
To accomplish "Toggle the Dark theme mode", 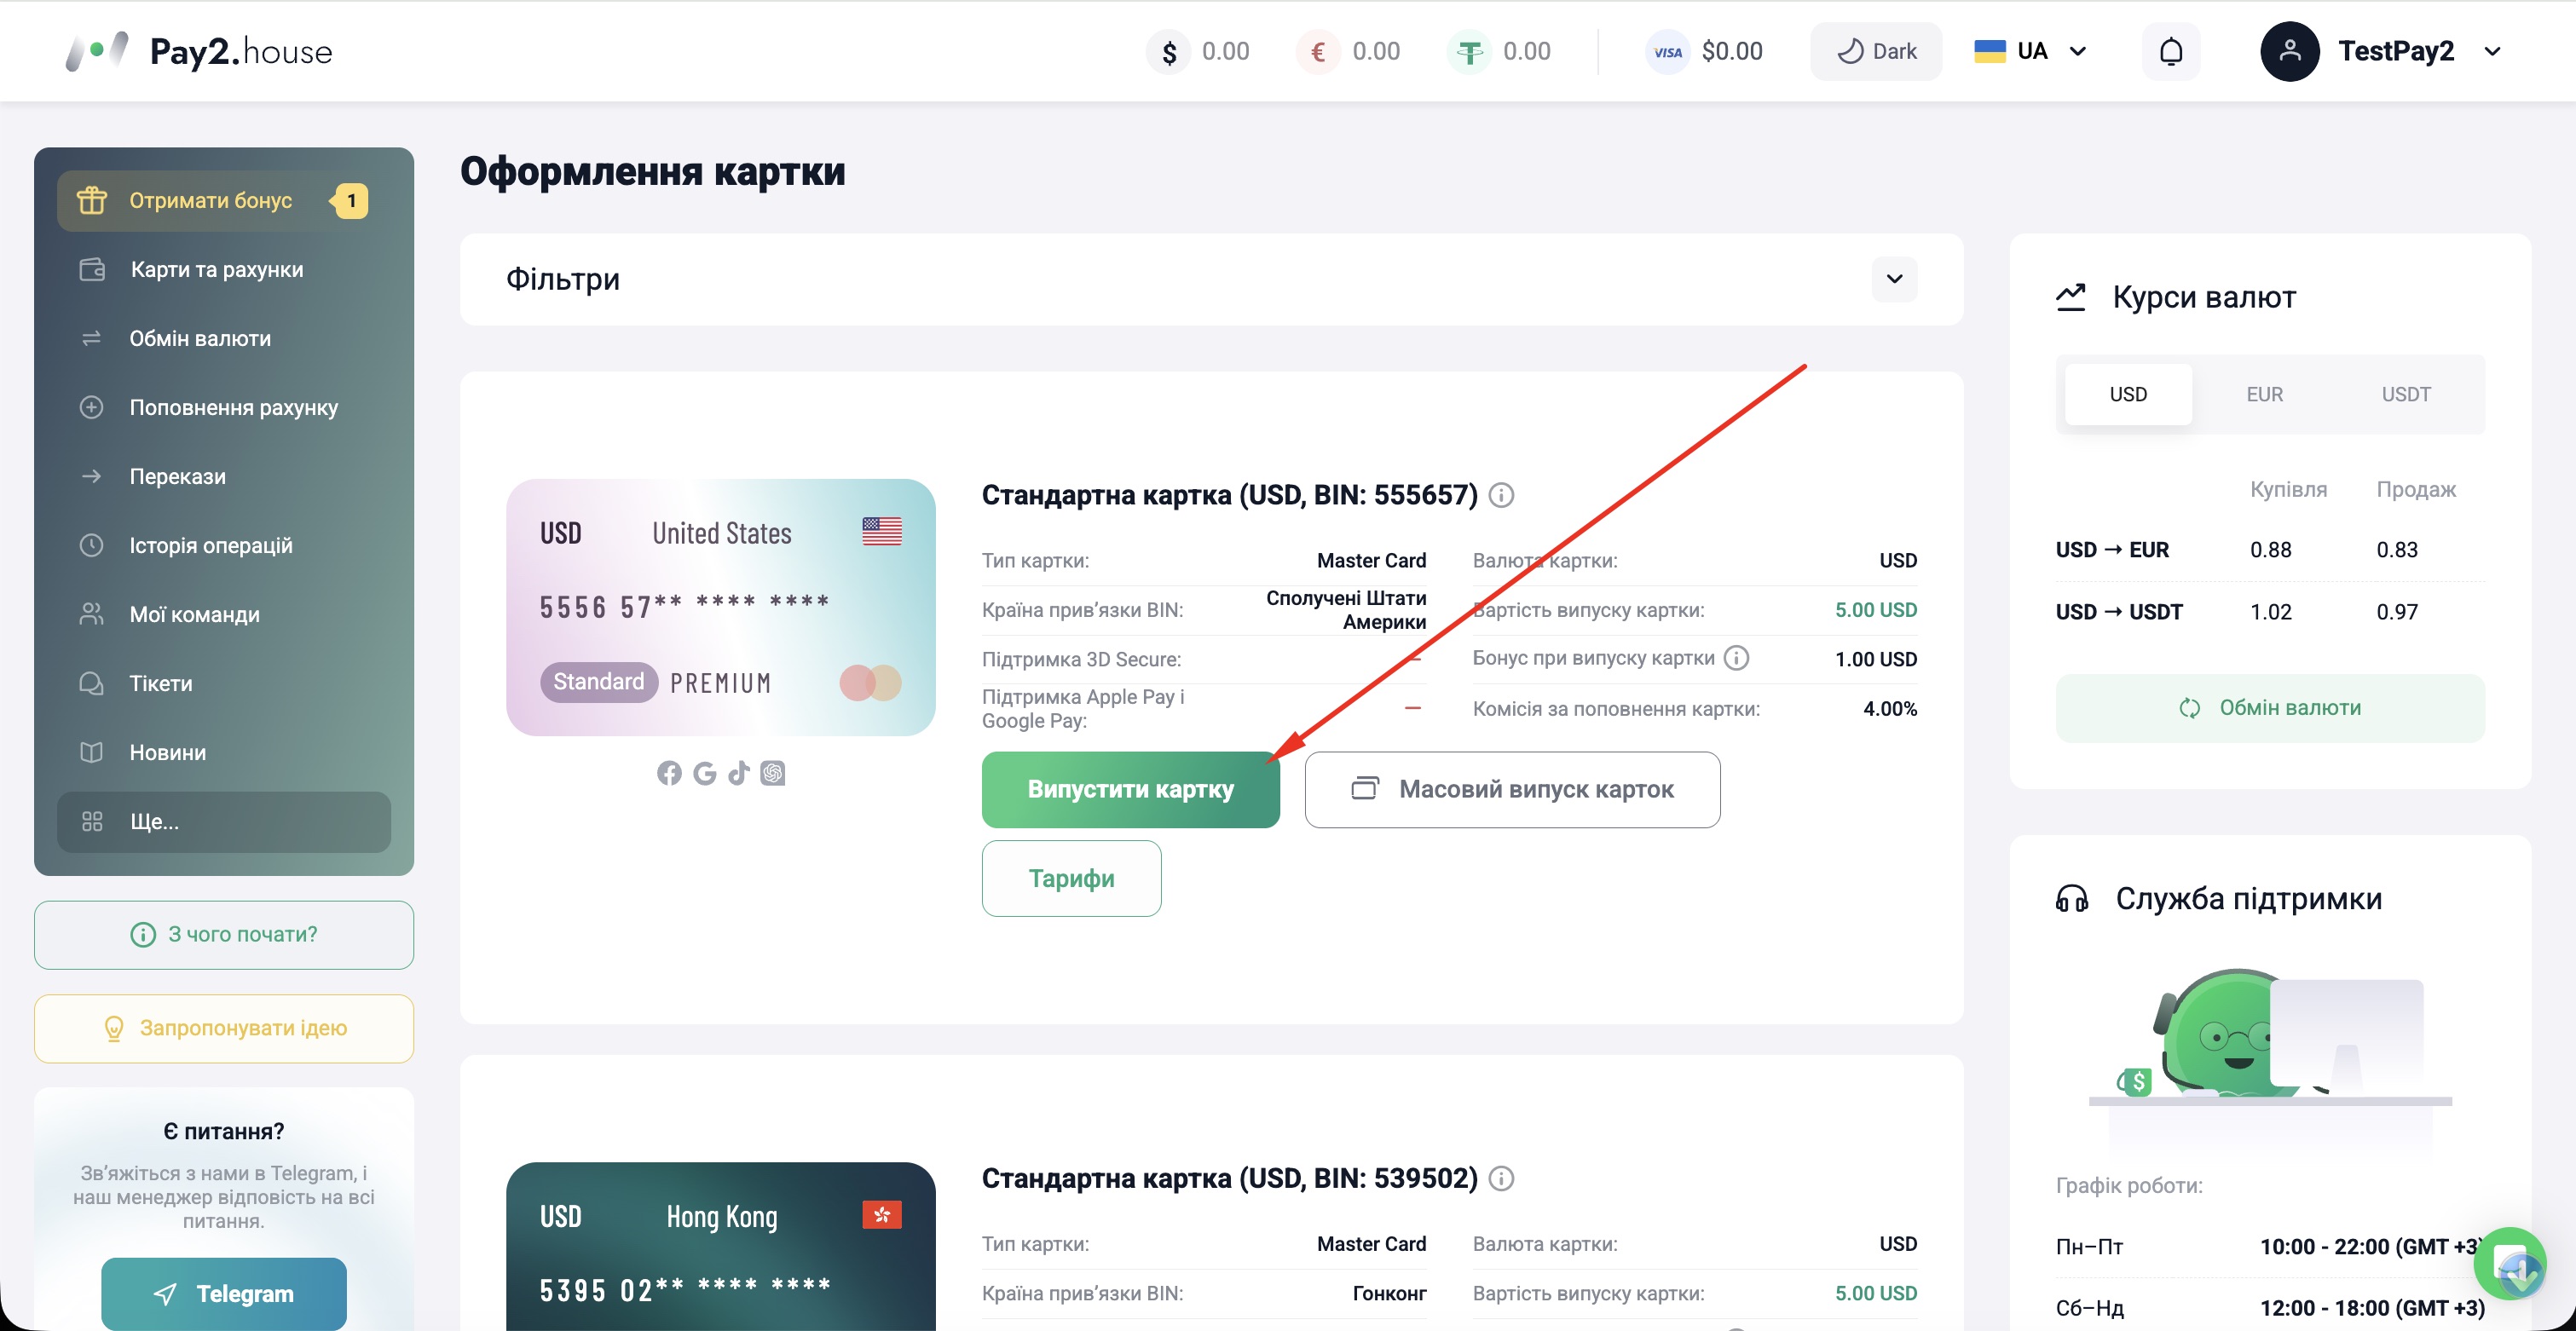I will [1876, 51].
